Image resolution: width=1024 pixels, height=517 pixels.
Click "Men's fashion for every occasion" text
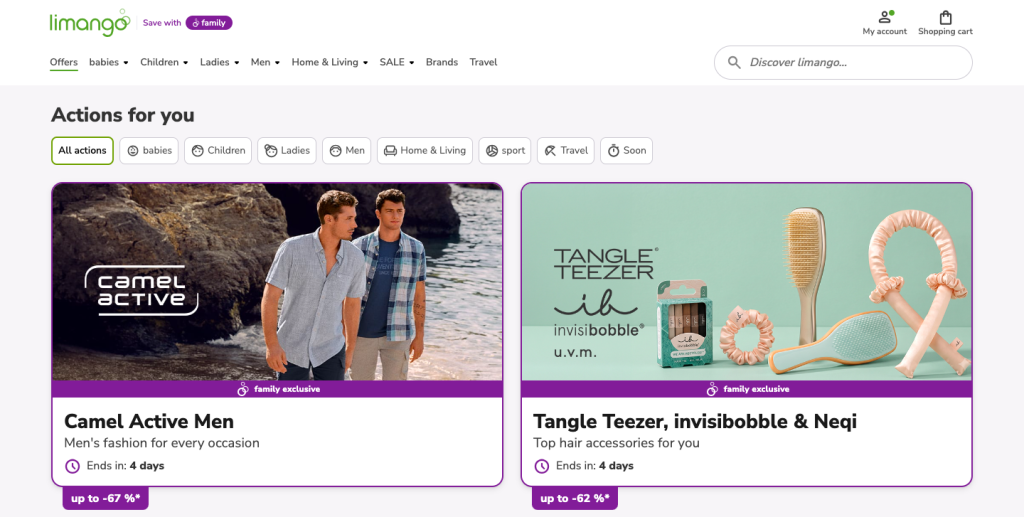coord(162,443)
